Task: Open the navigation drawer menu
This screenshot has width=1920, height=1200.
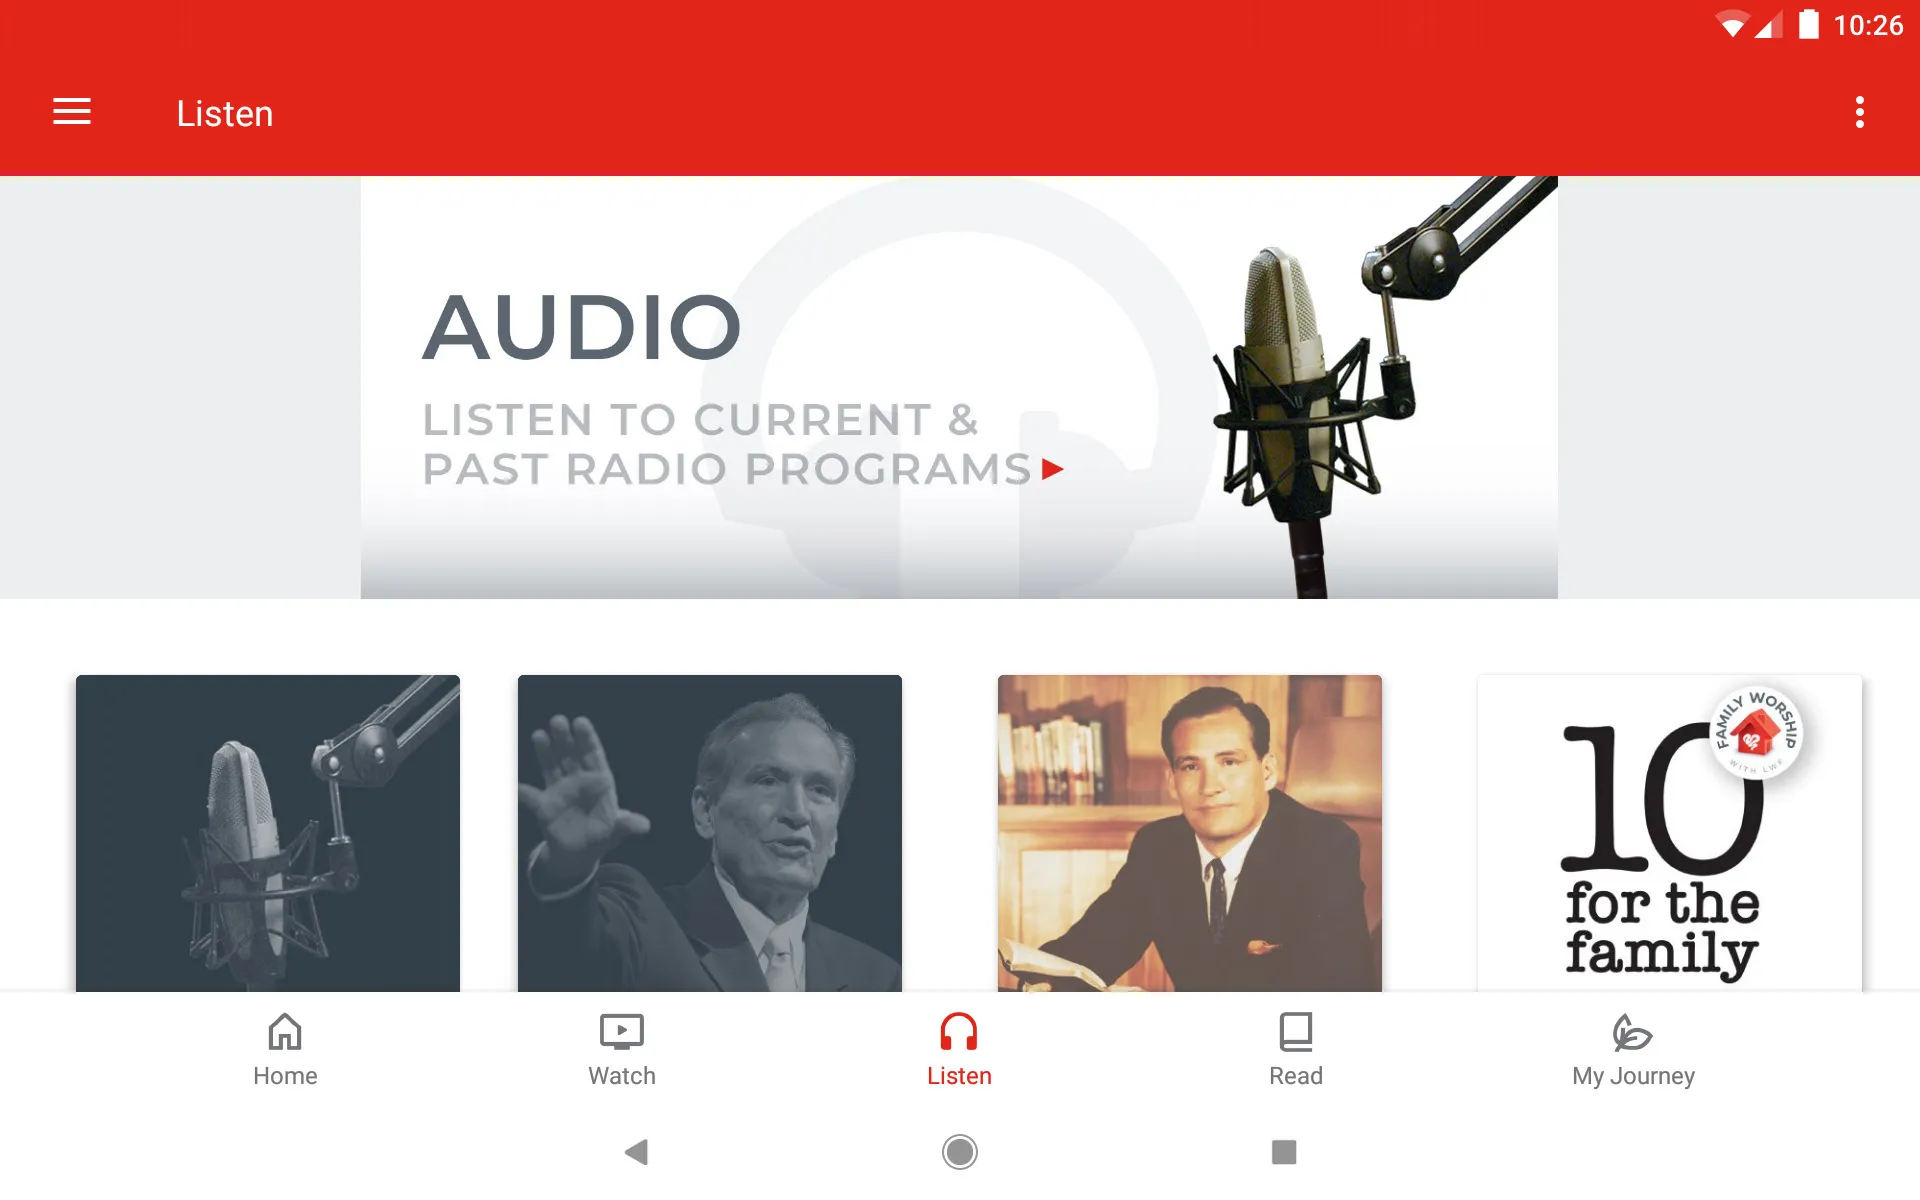Action: [x=72, y=113]
